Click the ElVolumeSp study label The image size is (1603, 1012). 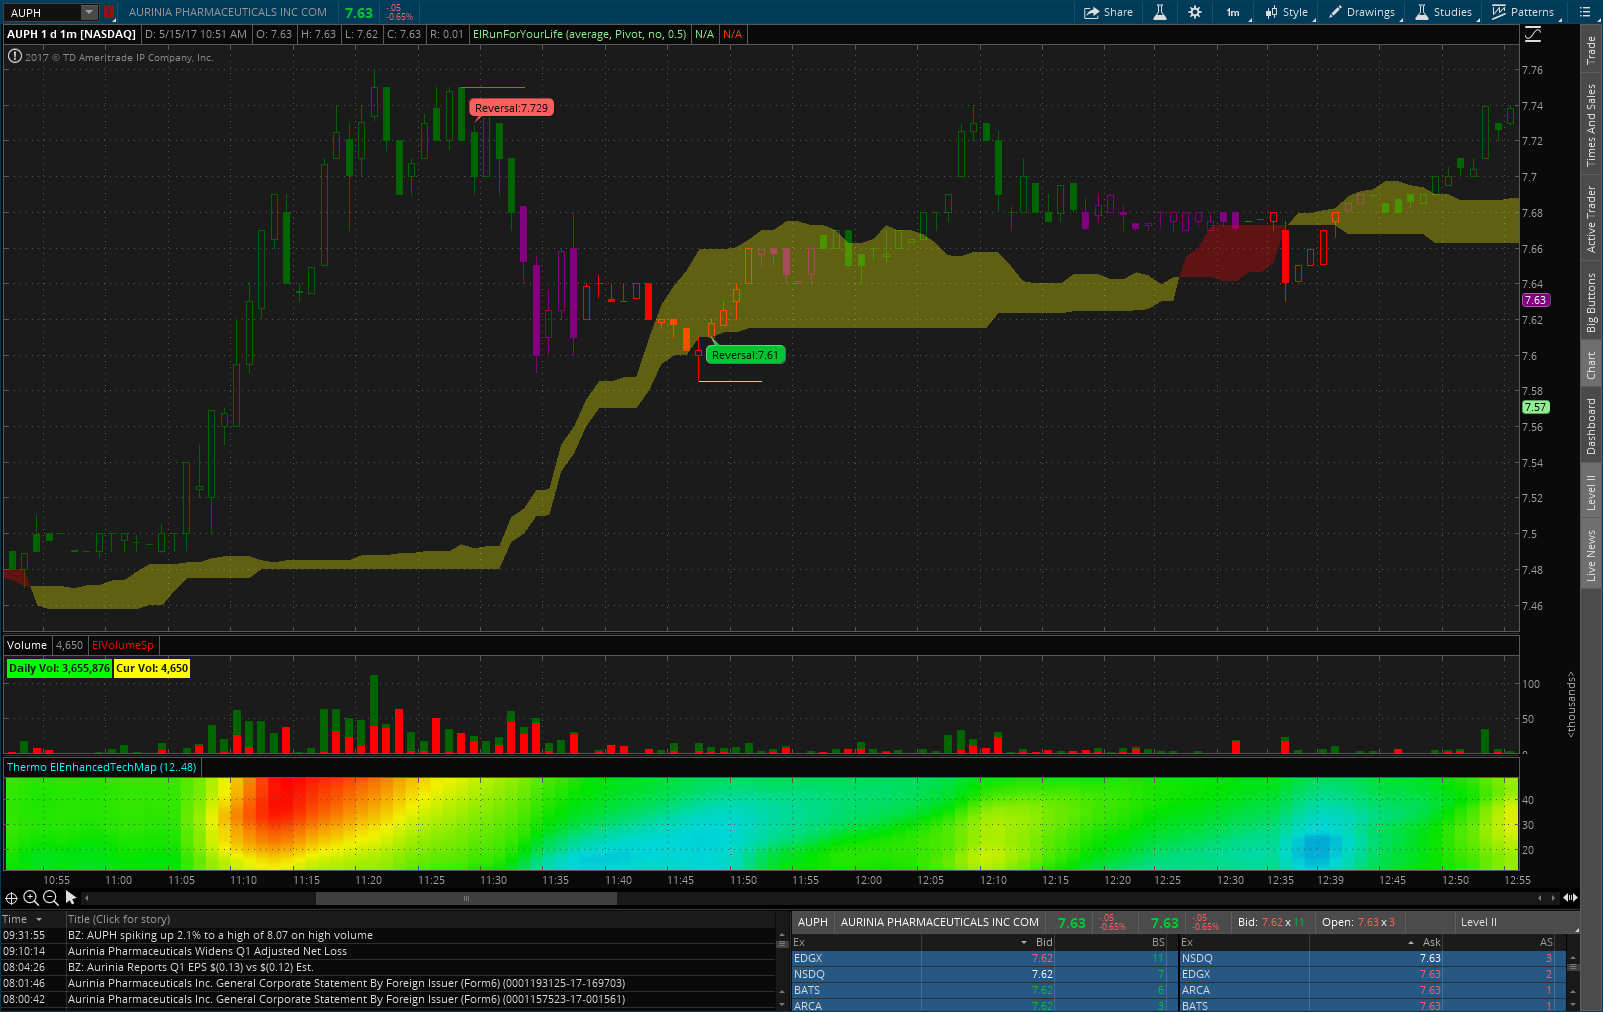(x=123, y=645)
